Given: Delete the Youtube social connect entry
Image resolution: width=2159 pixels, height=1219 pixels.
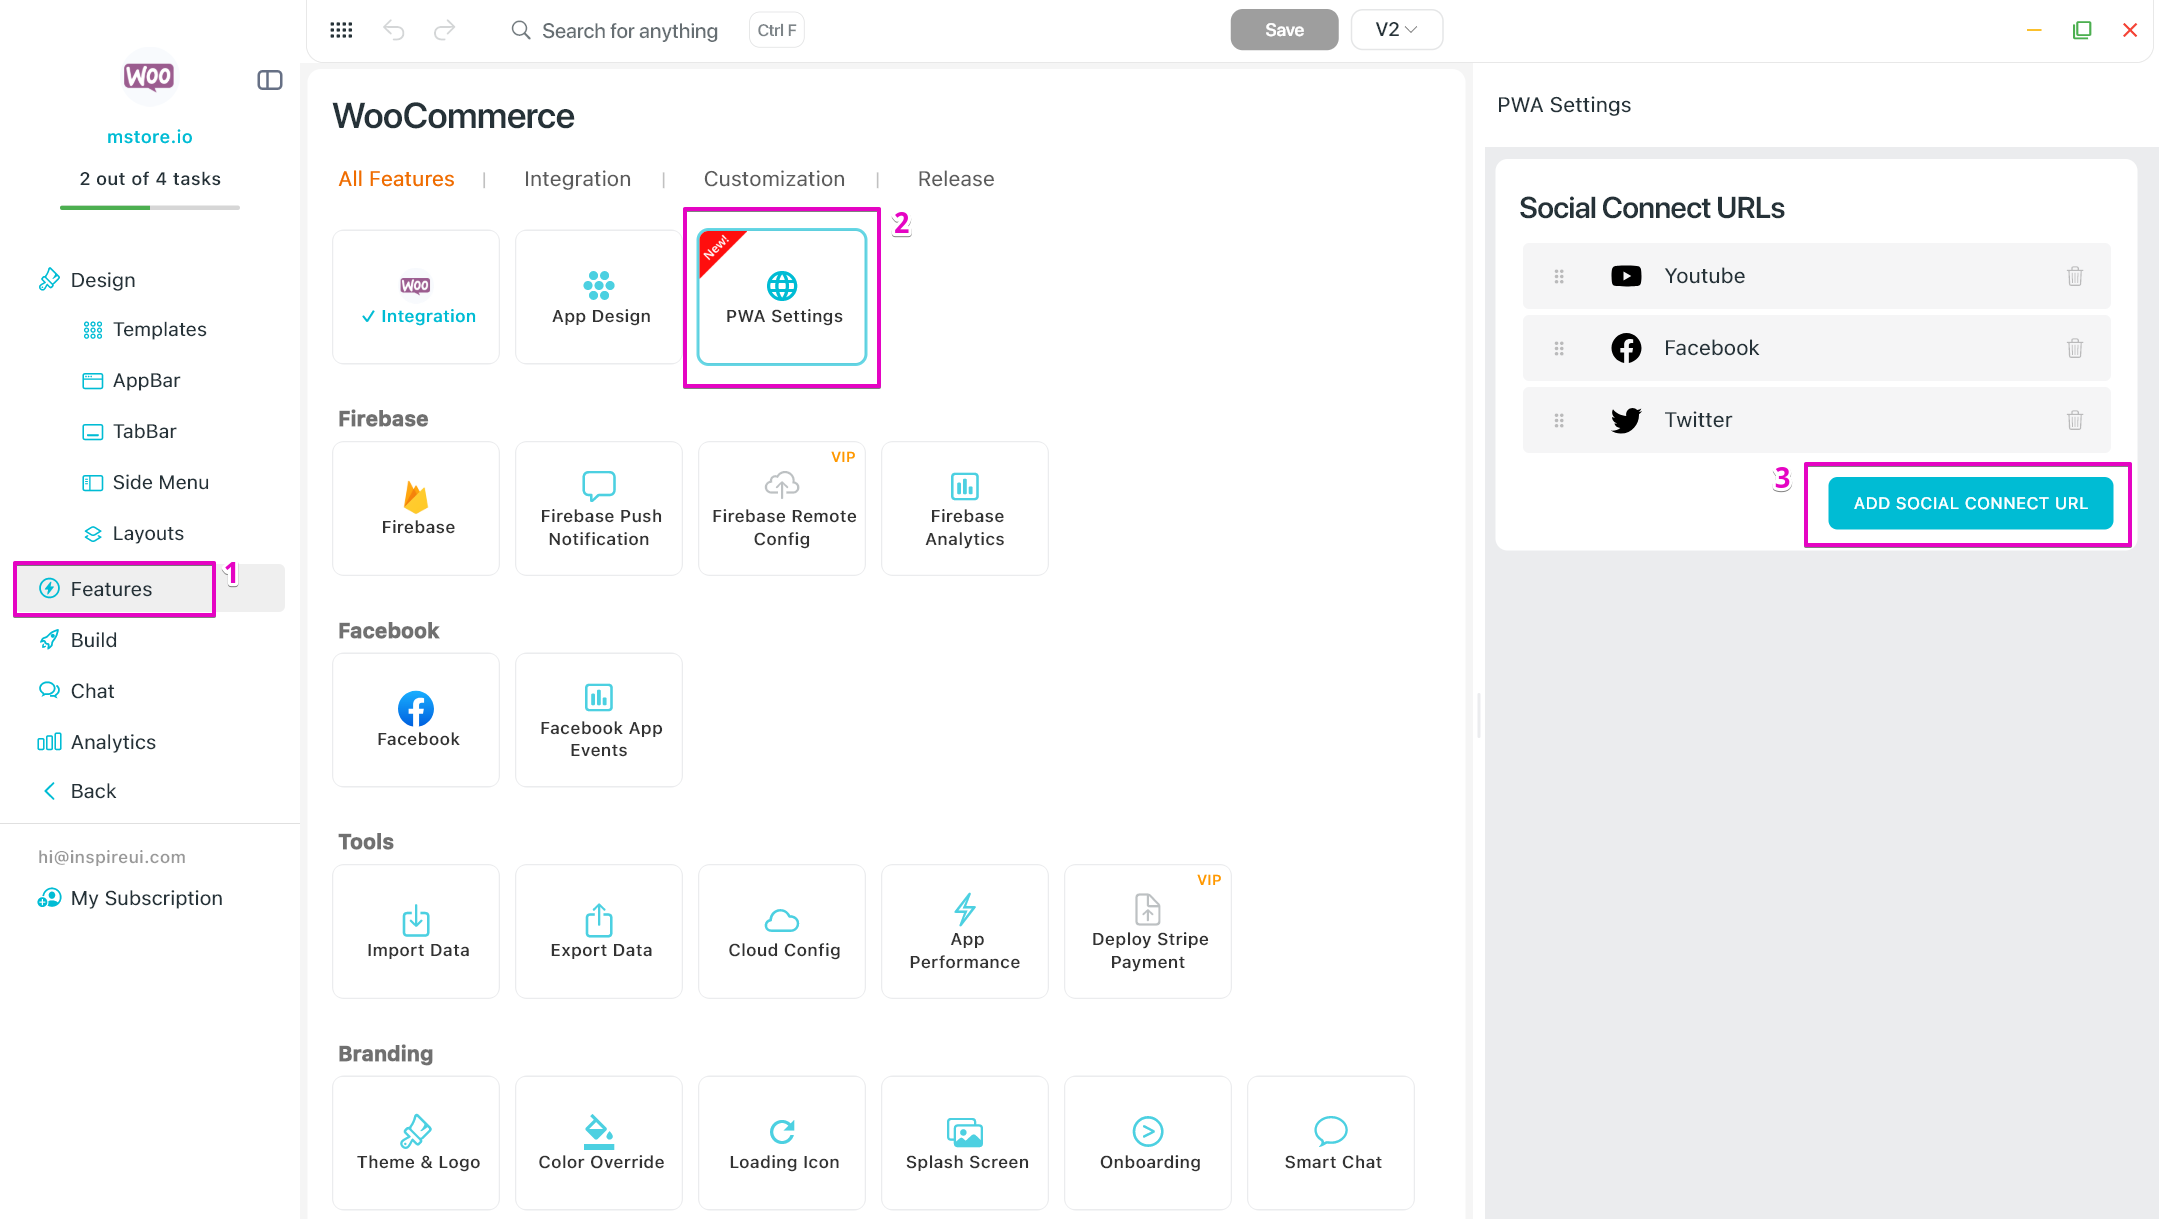Looking at the screenshot, I should pyautogui.click(x=2074, y=276).
